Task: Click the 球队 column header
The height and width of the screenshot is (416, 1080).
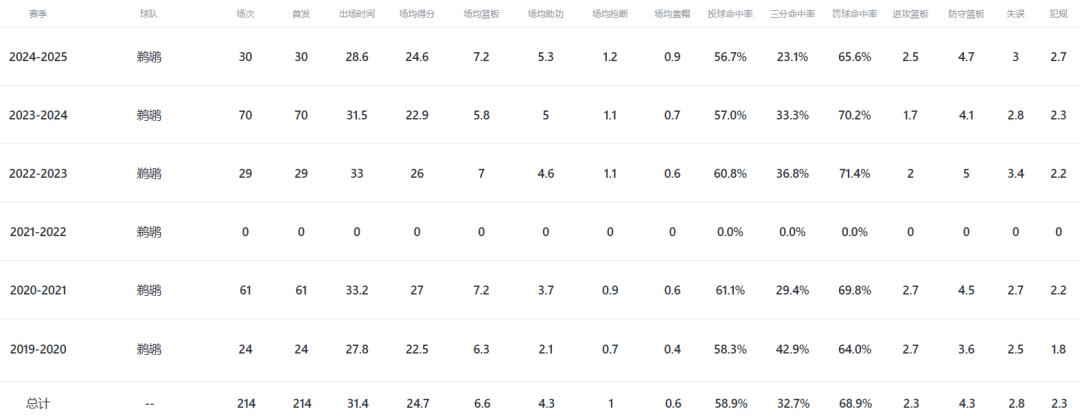Action: coord(149,15)
